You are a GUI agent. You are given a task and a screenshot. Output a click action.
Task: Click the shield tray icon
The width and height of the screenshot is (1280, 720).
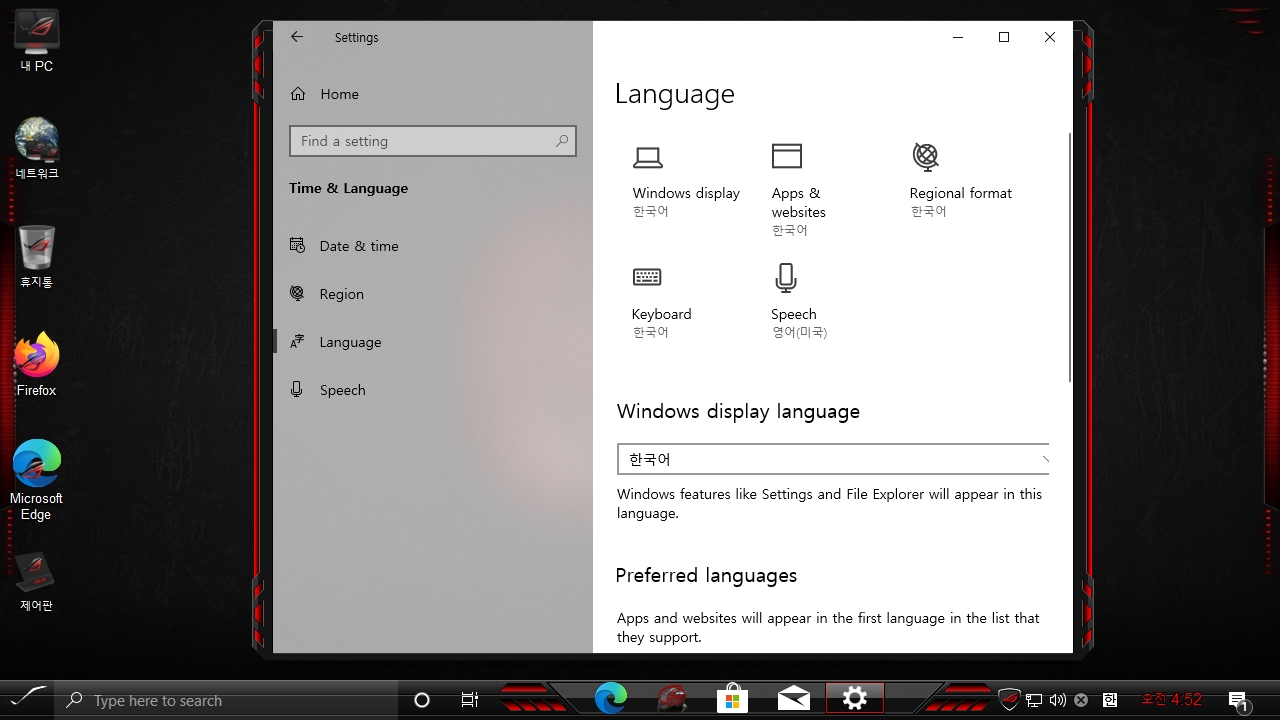click(x=1009, y=700)
